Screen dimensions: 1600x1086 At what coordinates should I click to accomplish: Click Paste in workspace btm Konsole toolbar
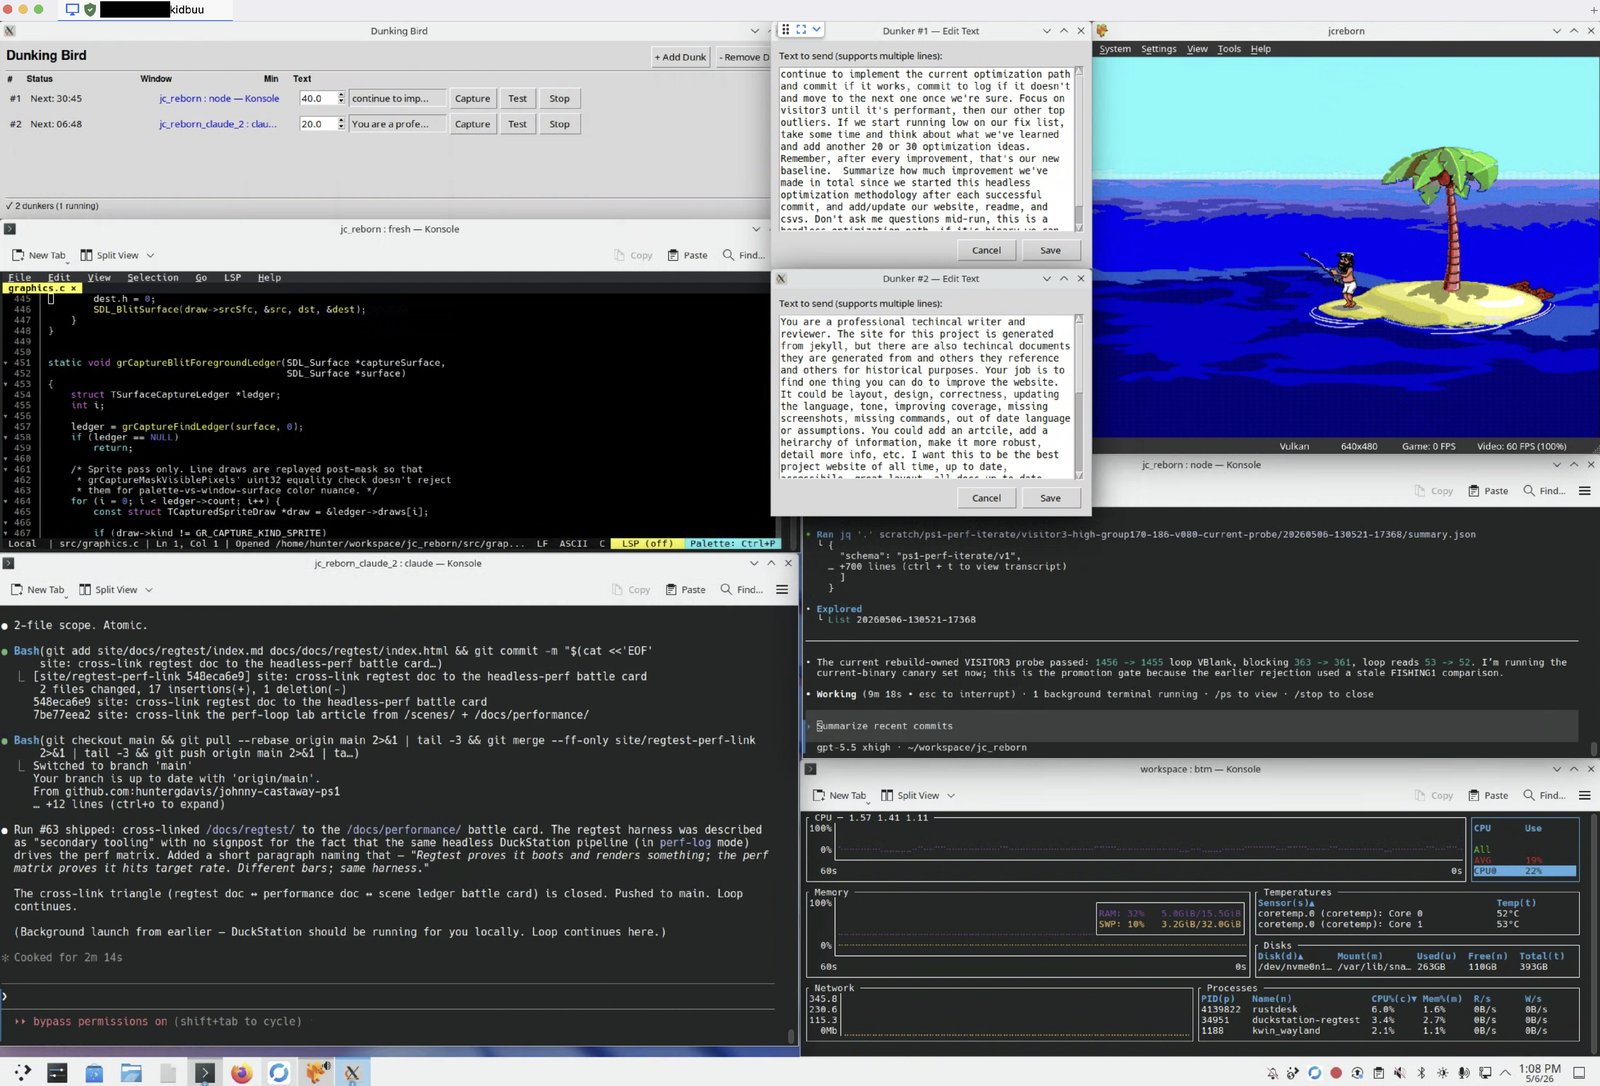1488,796
